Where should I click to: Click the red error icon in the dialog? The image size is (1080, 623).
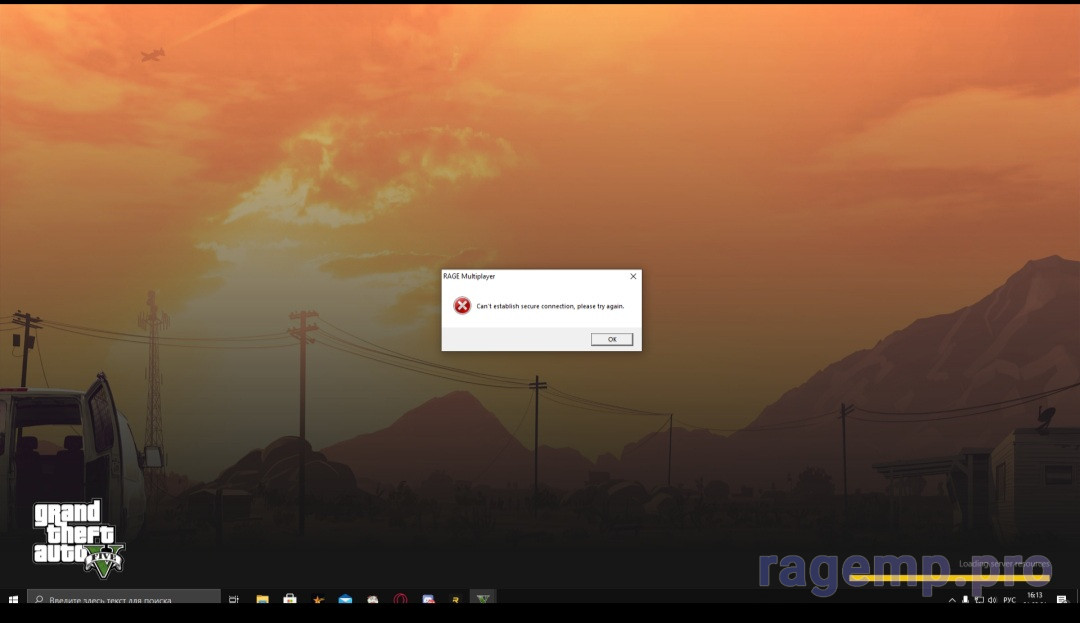click(462, 306)
